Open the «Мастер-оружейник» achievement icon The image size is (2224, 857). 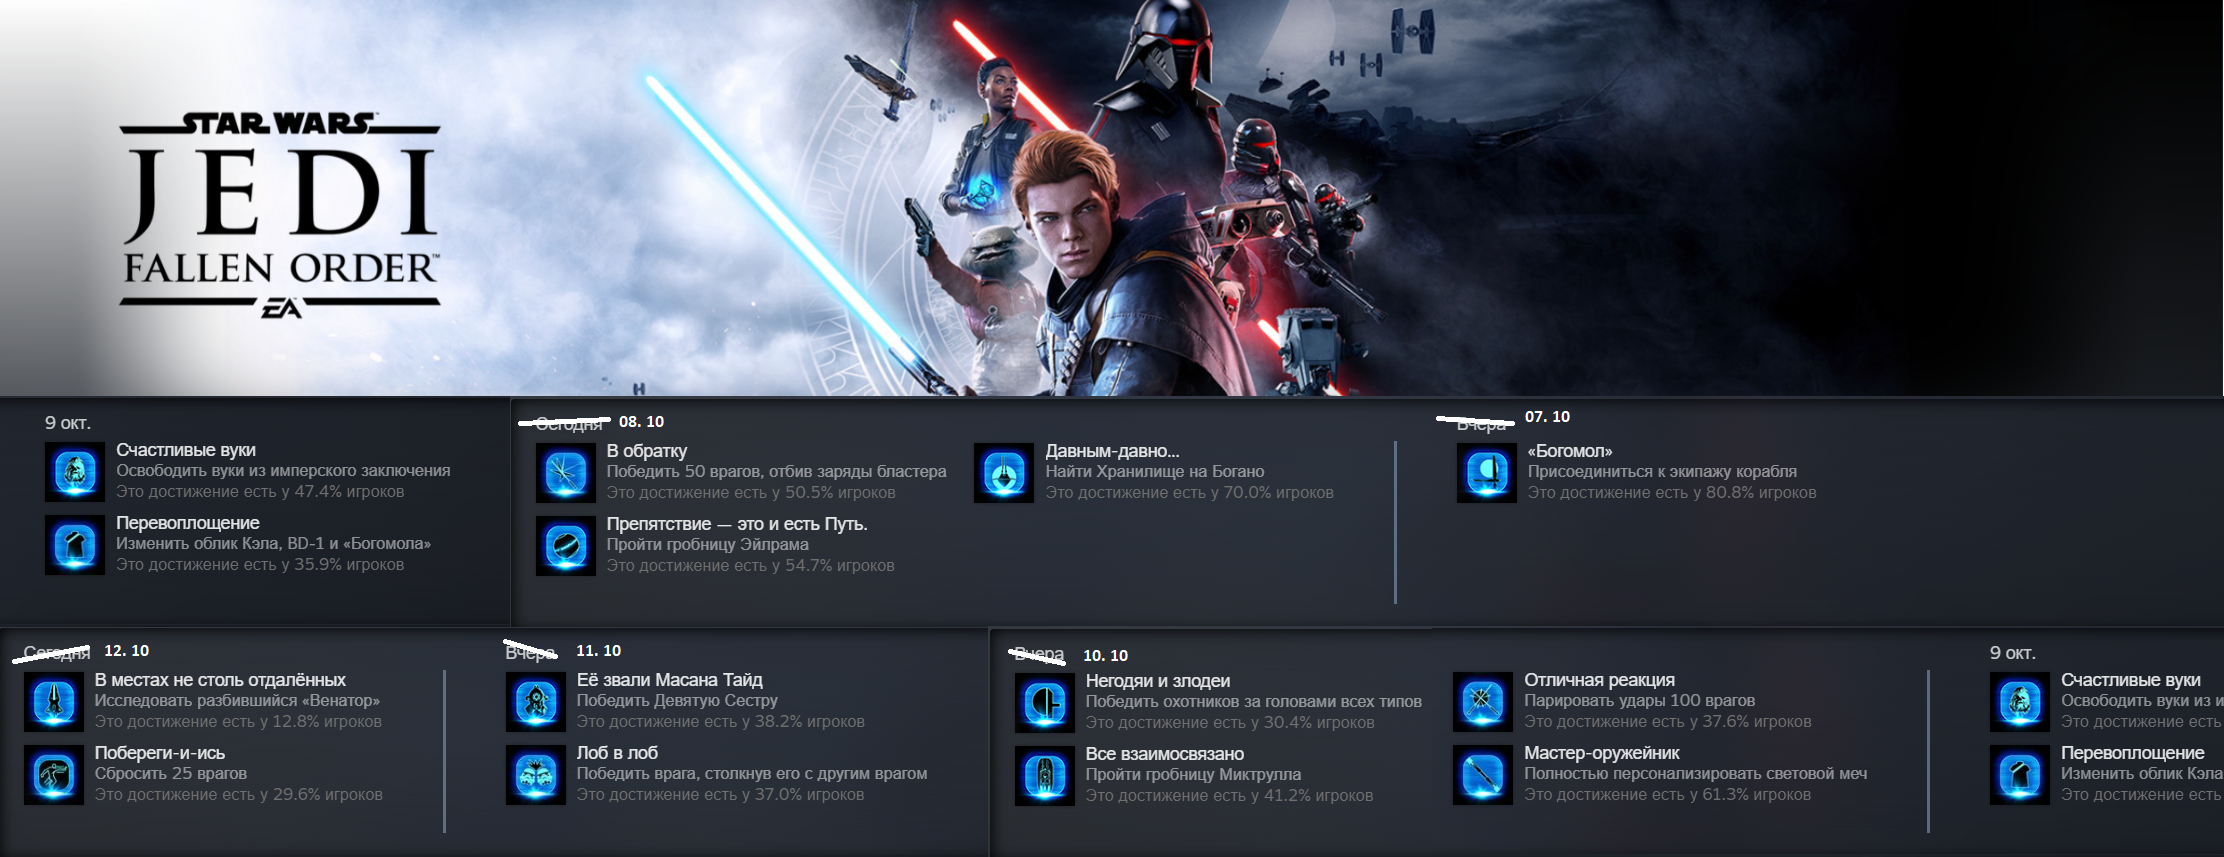(x=1483, y=775)
